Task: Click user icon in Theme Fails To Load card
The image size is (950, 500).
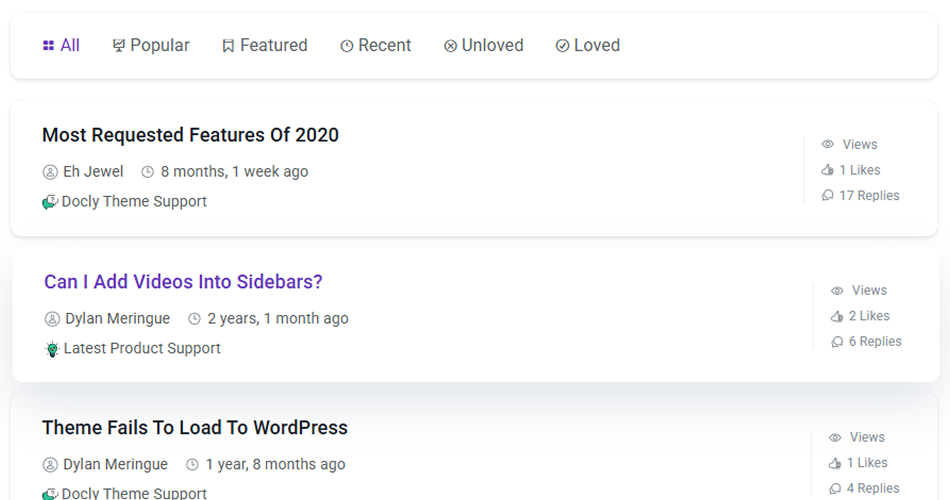Action: (x=50, y=465)
